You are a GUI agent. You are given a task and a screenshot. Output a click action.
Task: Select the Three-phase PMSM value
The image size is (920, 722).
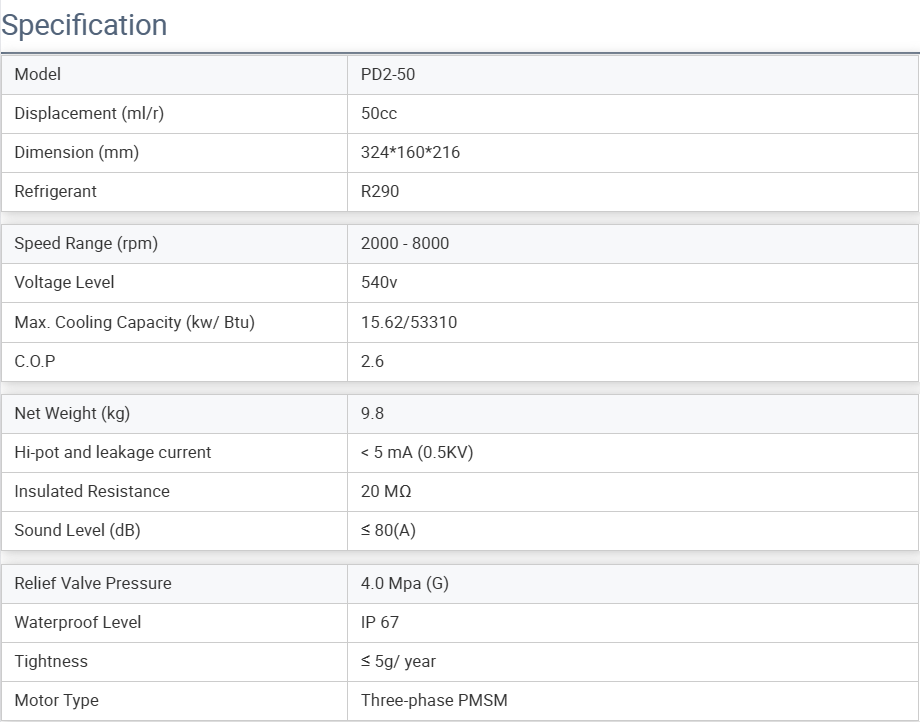click(x=434, y=700)
